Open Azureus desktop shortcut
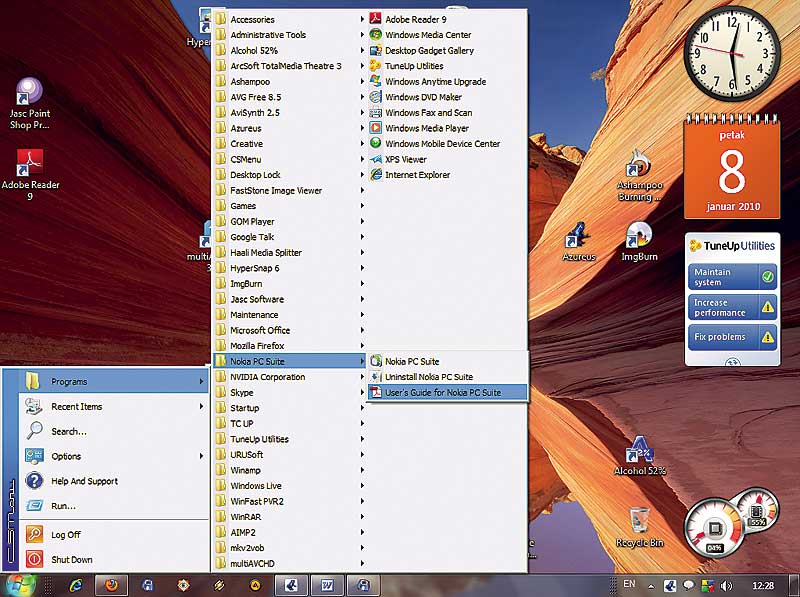The width and height of the screenshot is (800, 597). pos(579,242)
